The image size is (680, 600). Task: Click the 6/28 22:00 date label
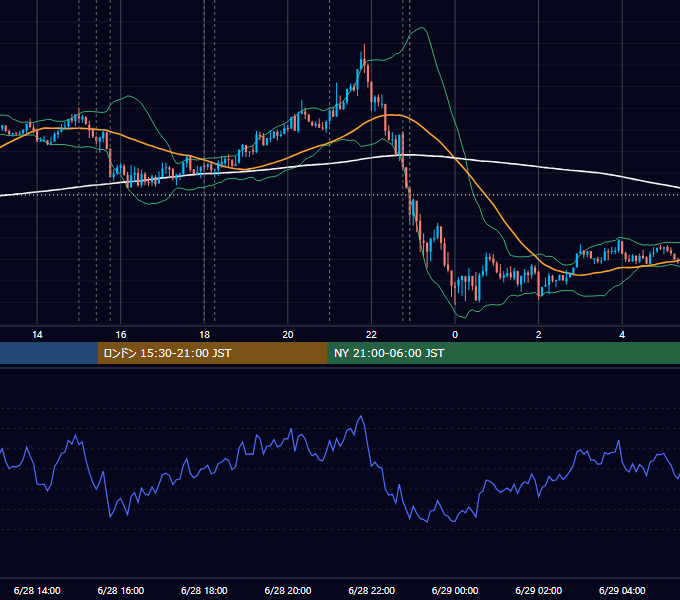pos(372,590)
